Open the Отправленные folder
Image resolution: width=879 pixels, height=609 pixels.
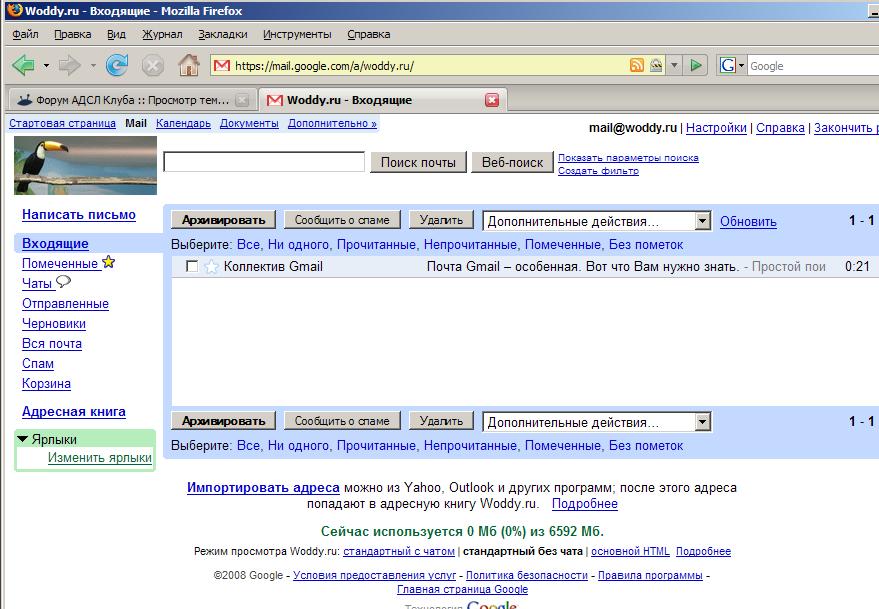(x=65, y=304)
